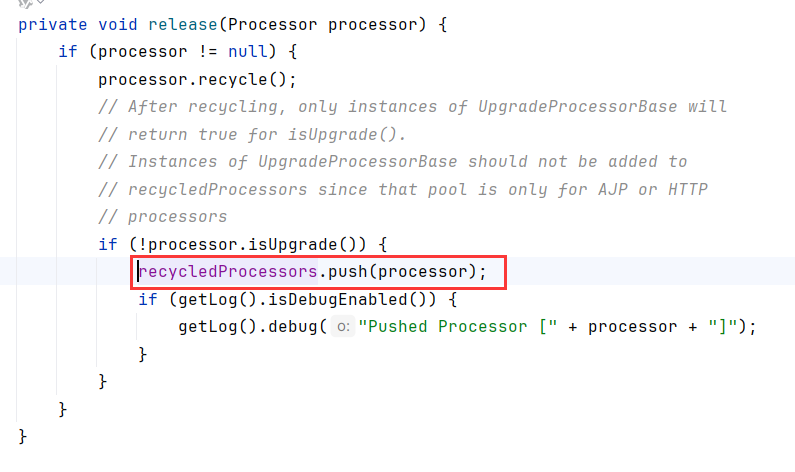Click the 'private' keyword of the method
Screen dimensions: 795x472
pos(53,25)
